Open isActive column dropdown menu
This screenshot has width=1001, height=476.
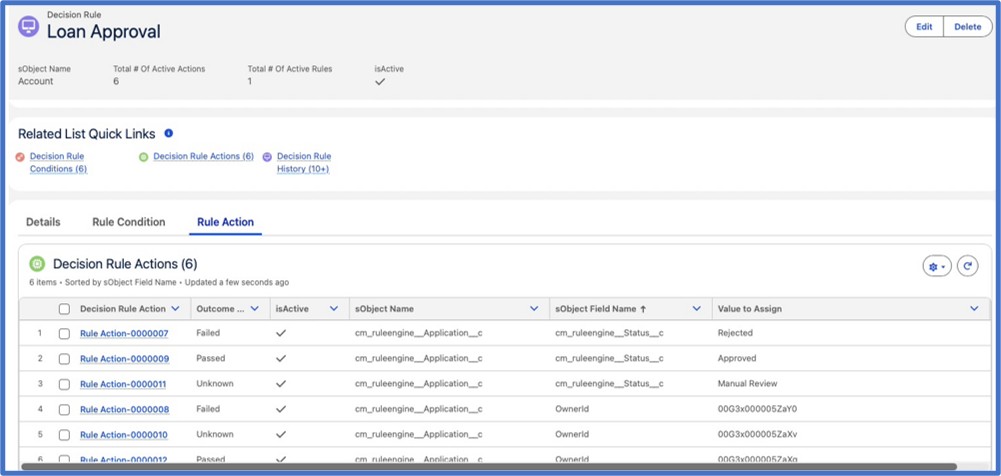coord(333,309)
